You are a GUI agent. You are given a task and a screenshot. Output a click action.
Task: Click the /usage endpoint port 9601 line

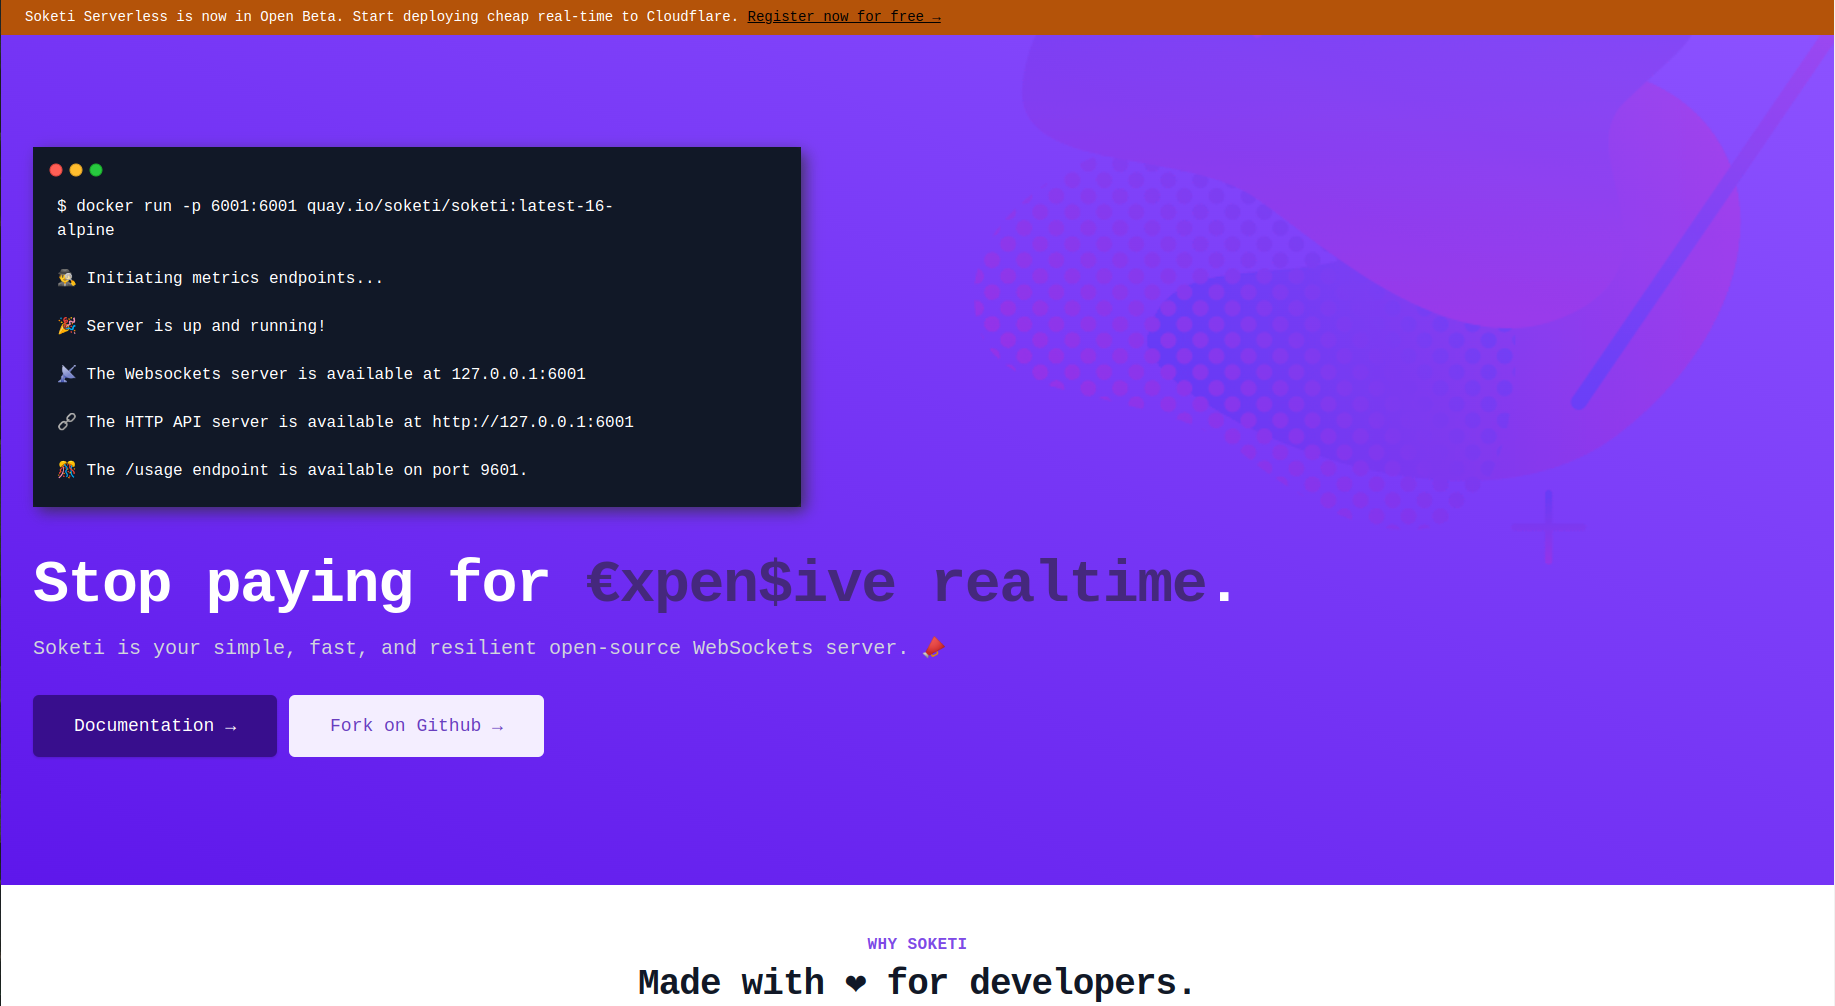[307, 470]
